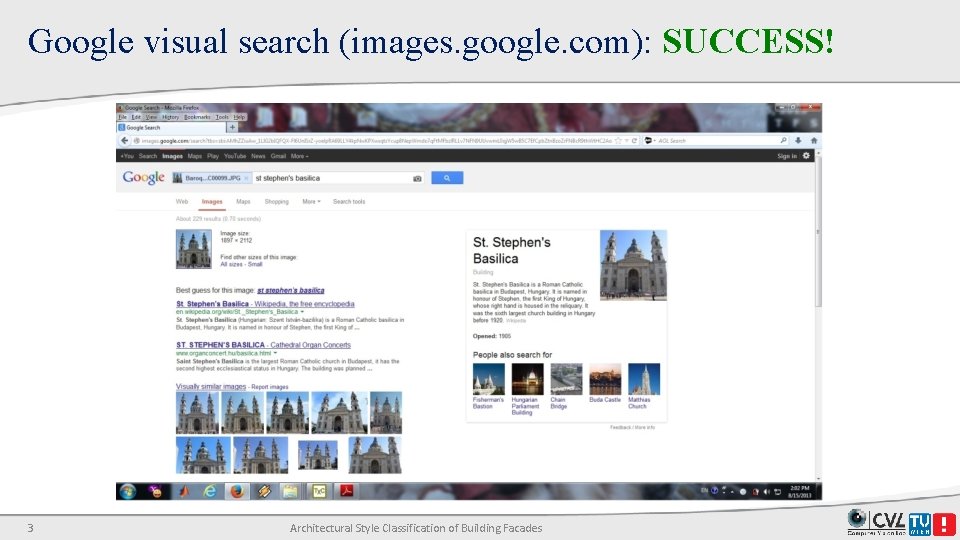Expand the dropdown next to the en.wikipedia.org result URL

pyautogui.click(x=302, y=312)
